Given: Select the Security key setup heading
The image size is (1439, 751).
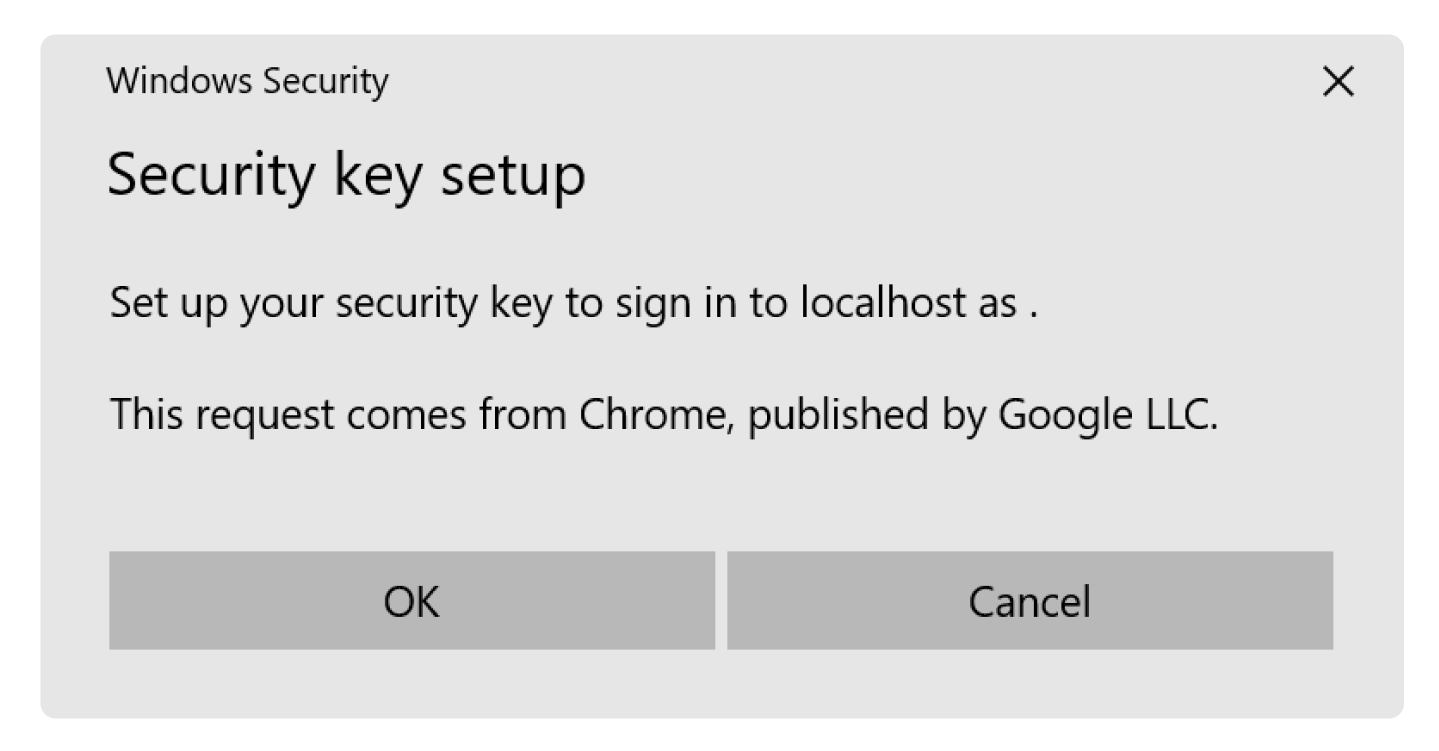Looking at the screenshot, I should (x=347, y=173).
